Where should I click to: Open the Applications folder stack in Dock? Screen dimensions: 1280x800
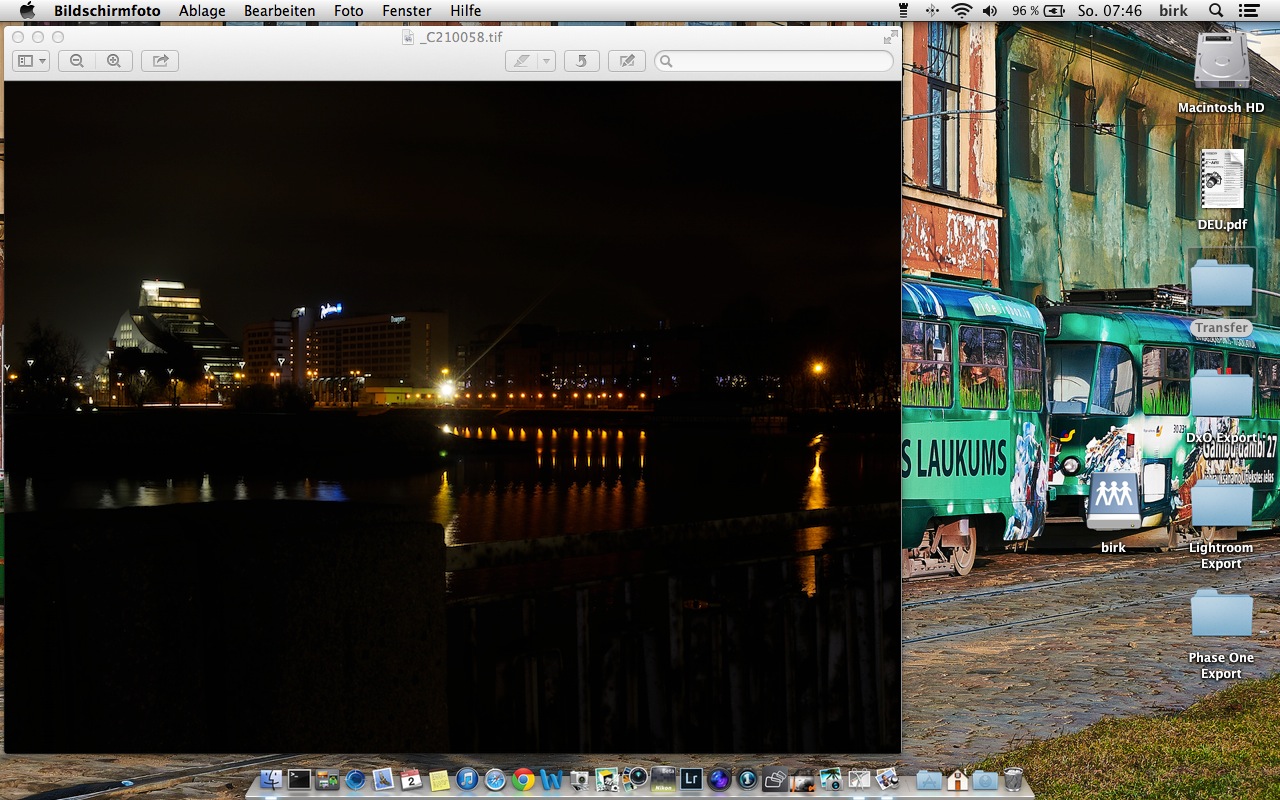[x=929, y=780]
